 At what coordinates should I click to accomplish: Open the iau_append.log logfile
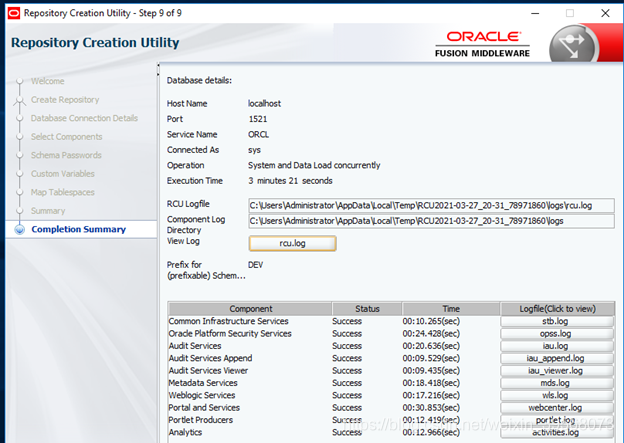click(557, 358)
